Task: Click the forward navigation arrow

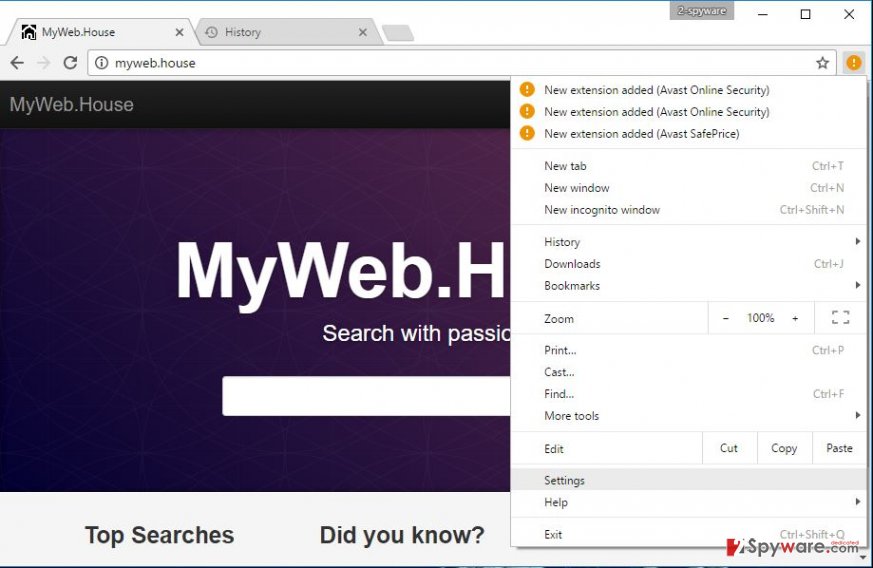Action: [43, 63]
